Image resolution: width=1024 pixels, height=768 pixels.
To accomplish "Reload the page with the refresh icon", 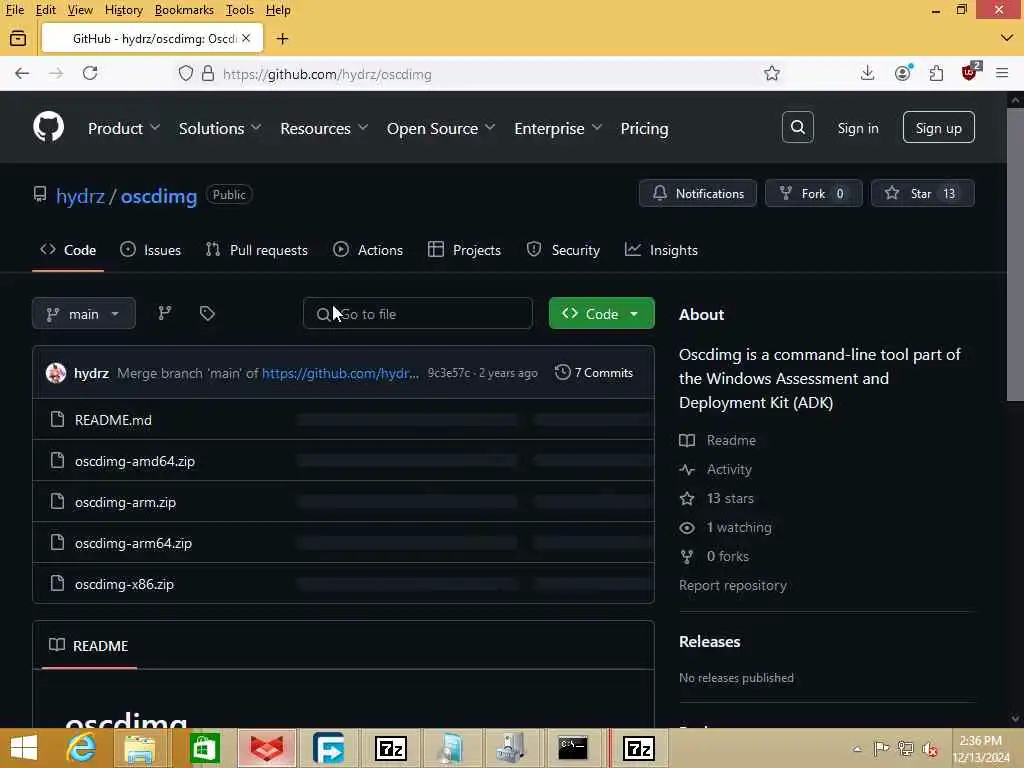I will pyautogui.click(x=90, y=73).
